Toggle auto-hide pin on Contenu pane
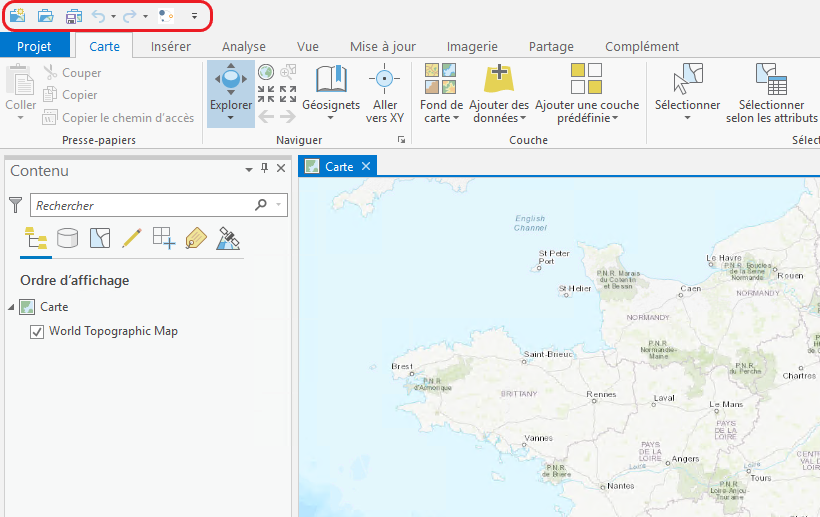The width and height of the screenshot is (820, 517). point(265,168)
